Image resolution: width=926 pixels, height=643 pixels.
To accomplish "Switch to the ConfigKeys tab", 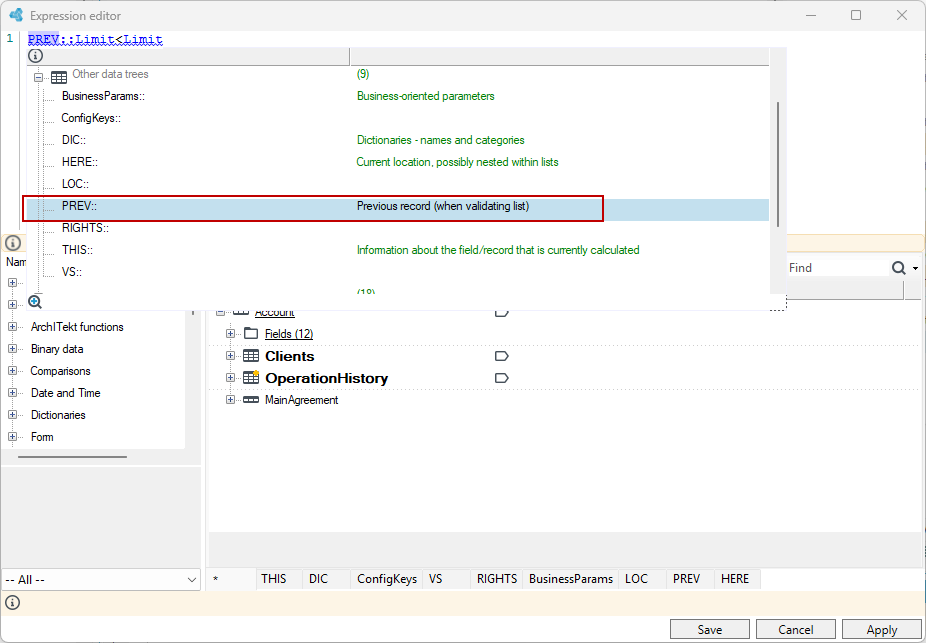I will click(x=386, y=579).
